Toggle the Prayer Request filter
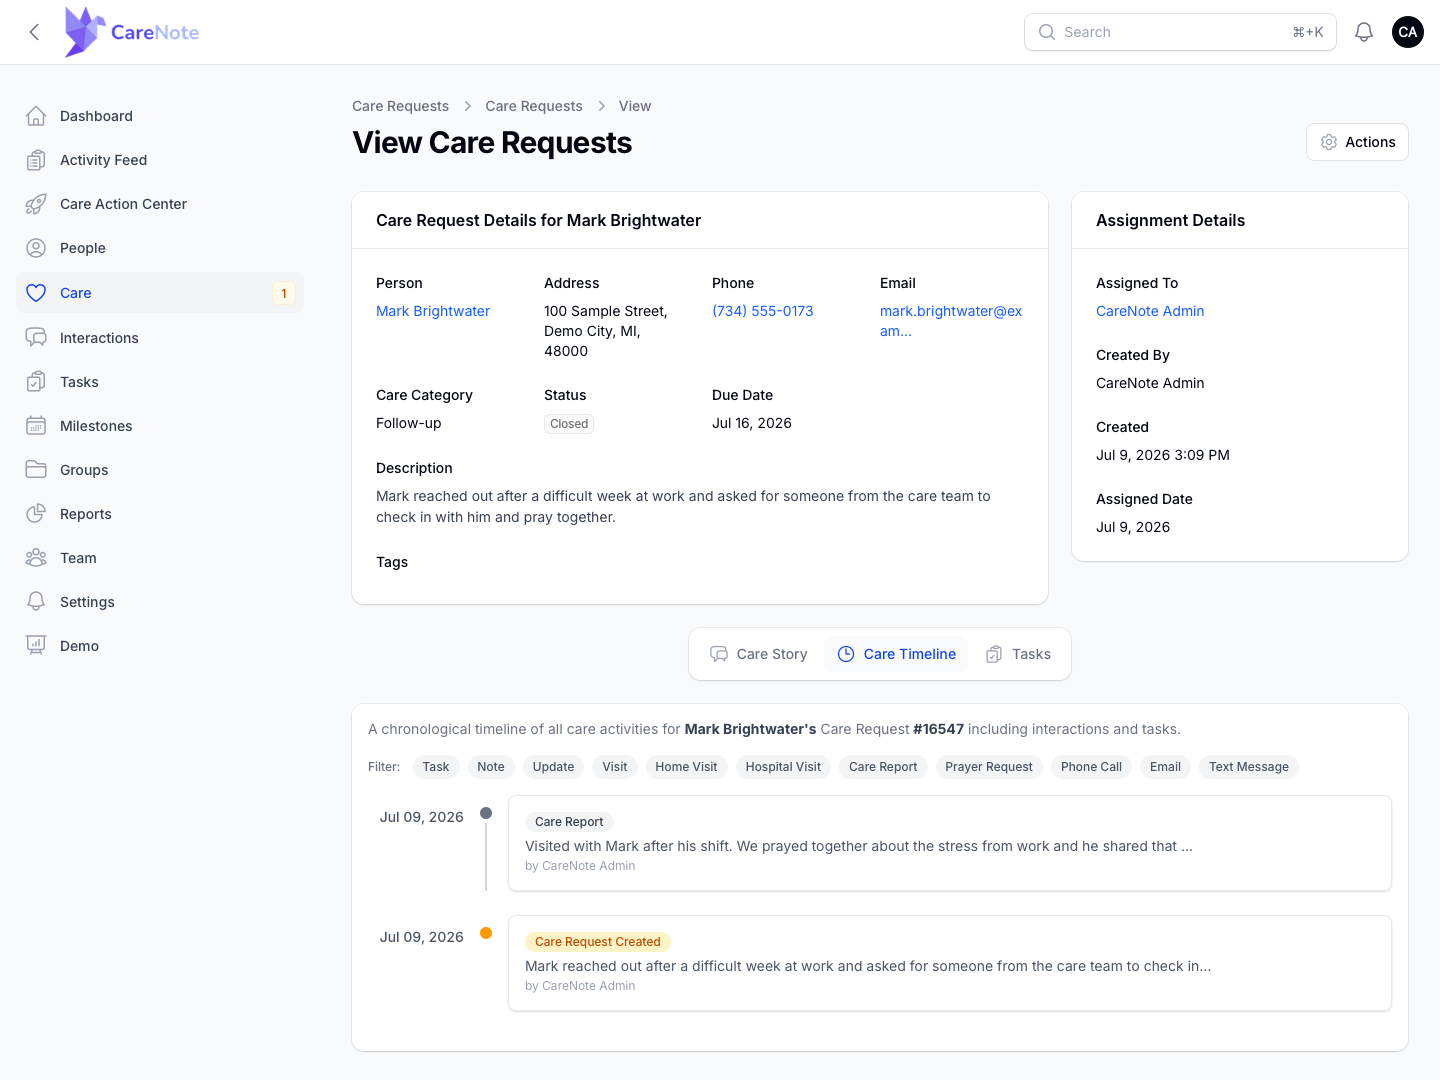 pyautogui.click(x=989, y=767)
